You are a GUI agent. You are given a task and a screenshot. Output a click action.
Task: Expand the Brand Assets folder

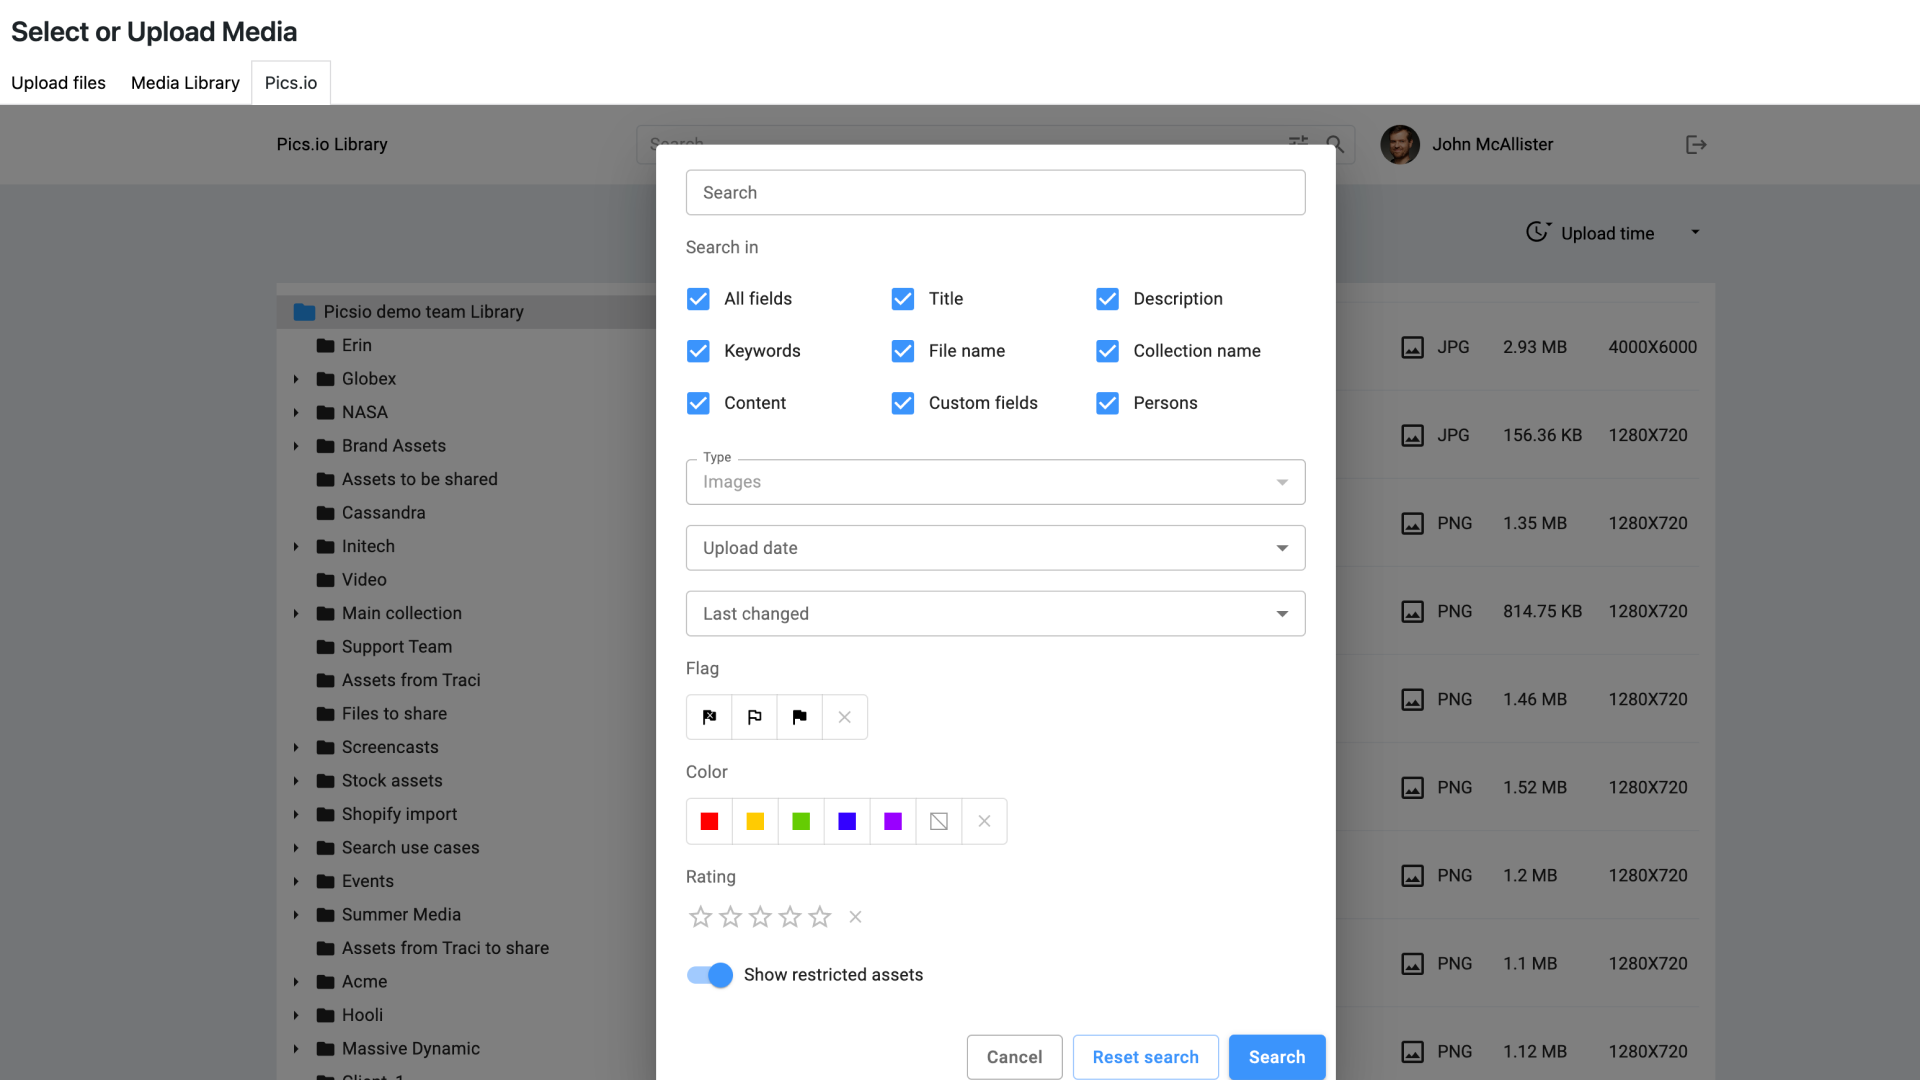tap(296, 446)
